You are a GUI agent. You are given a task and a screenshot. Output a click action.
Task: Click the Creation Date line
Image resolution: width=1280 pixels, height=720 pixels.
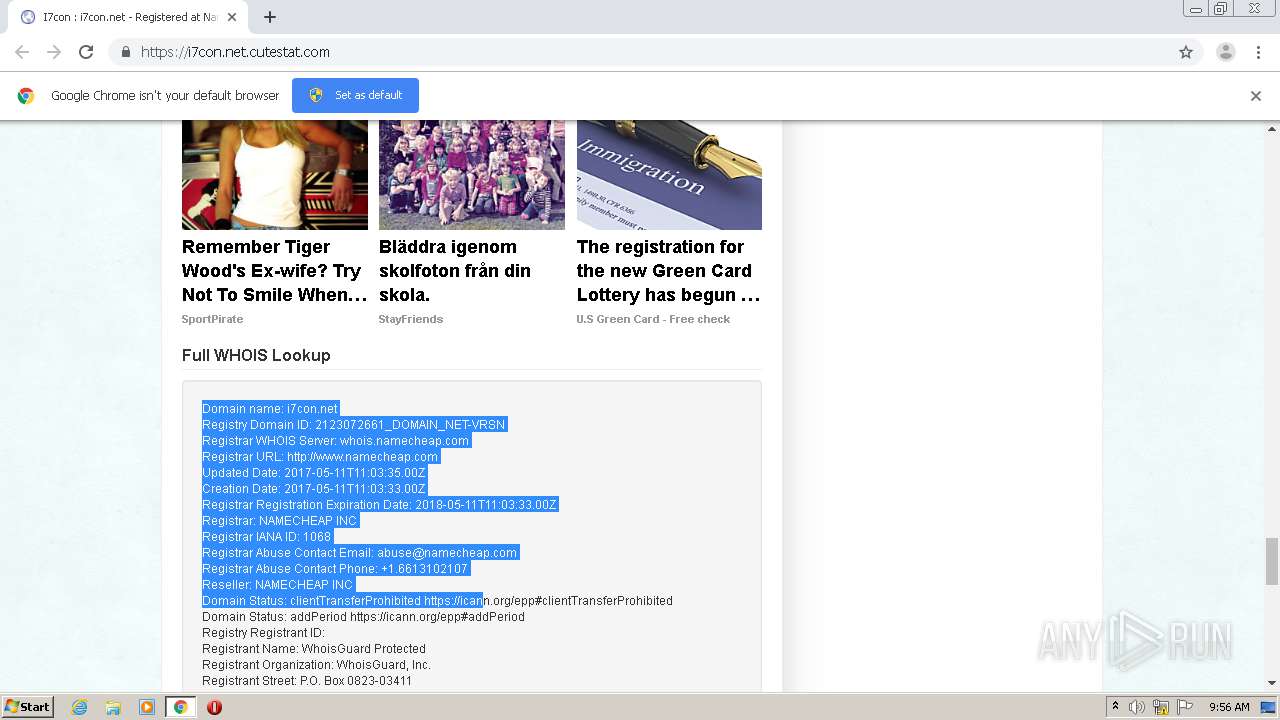[x=314, y=488]
